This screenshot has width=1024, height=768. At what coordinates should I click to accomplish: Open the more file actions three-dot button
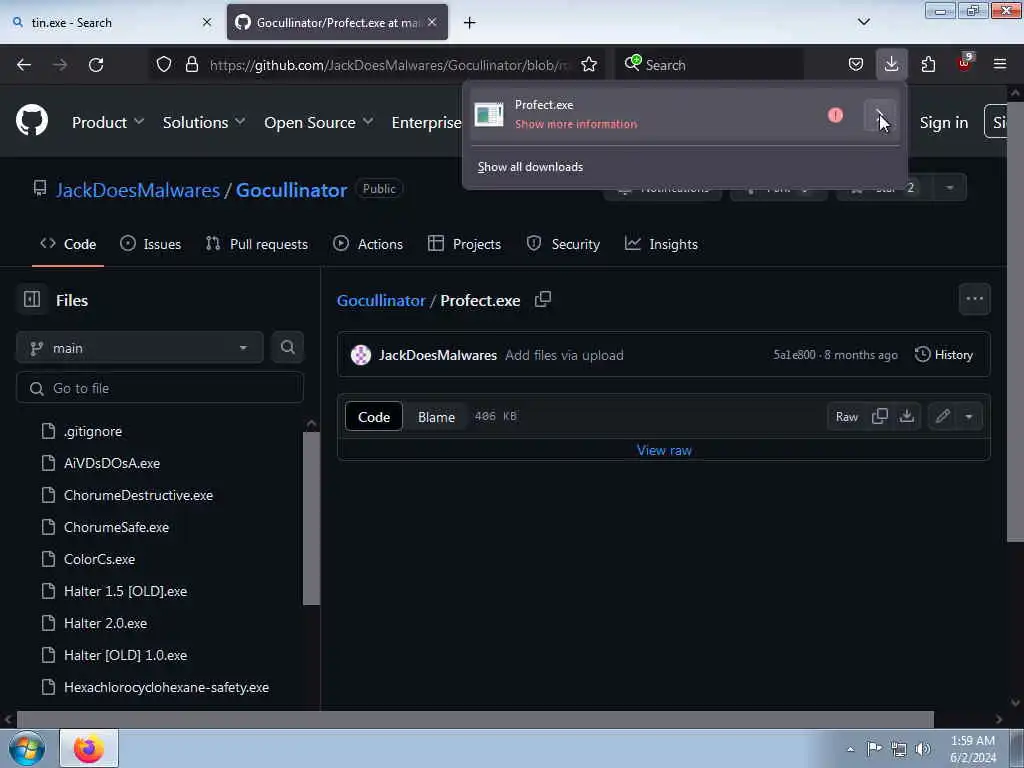point(974,299)
